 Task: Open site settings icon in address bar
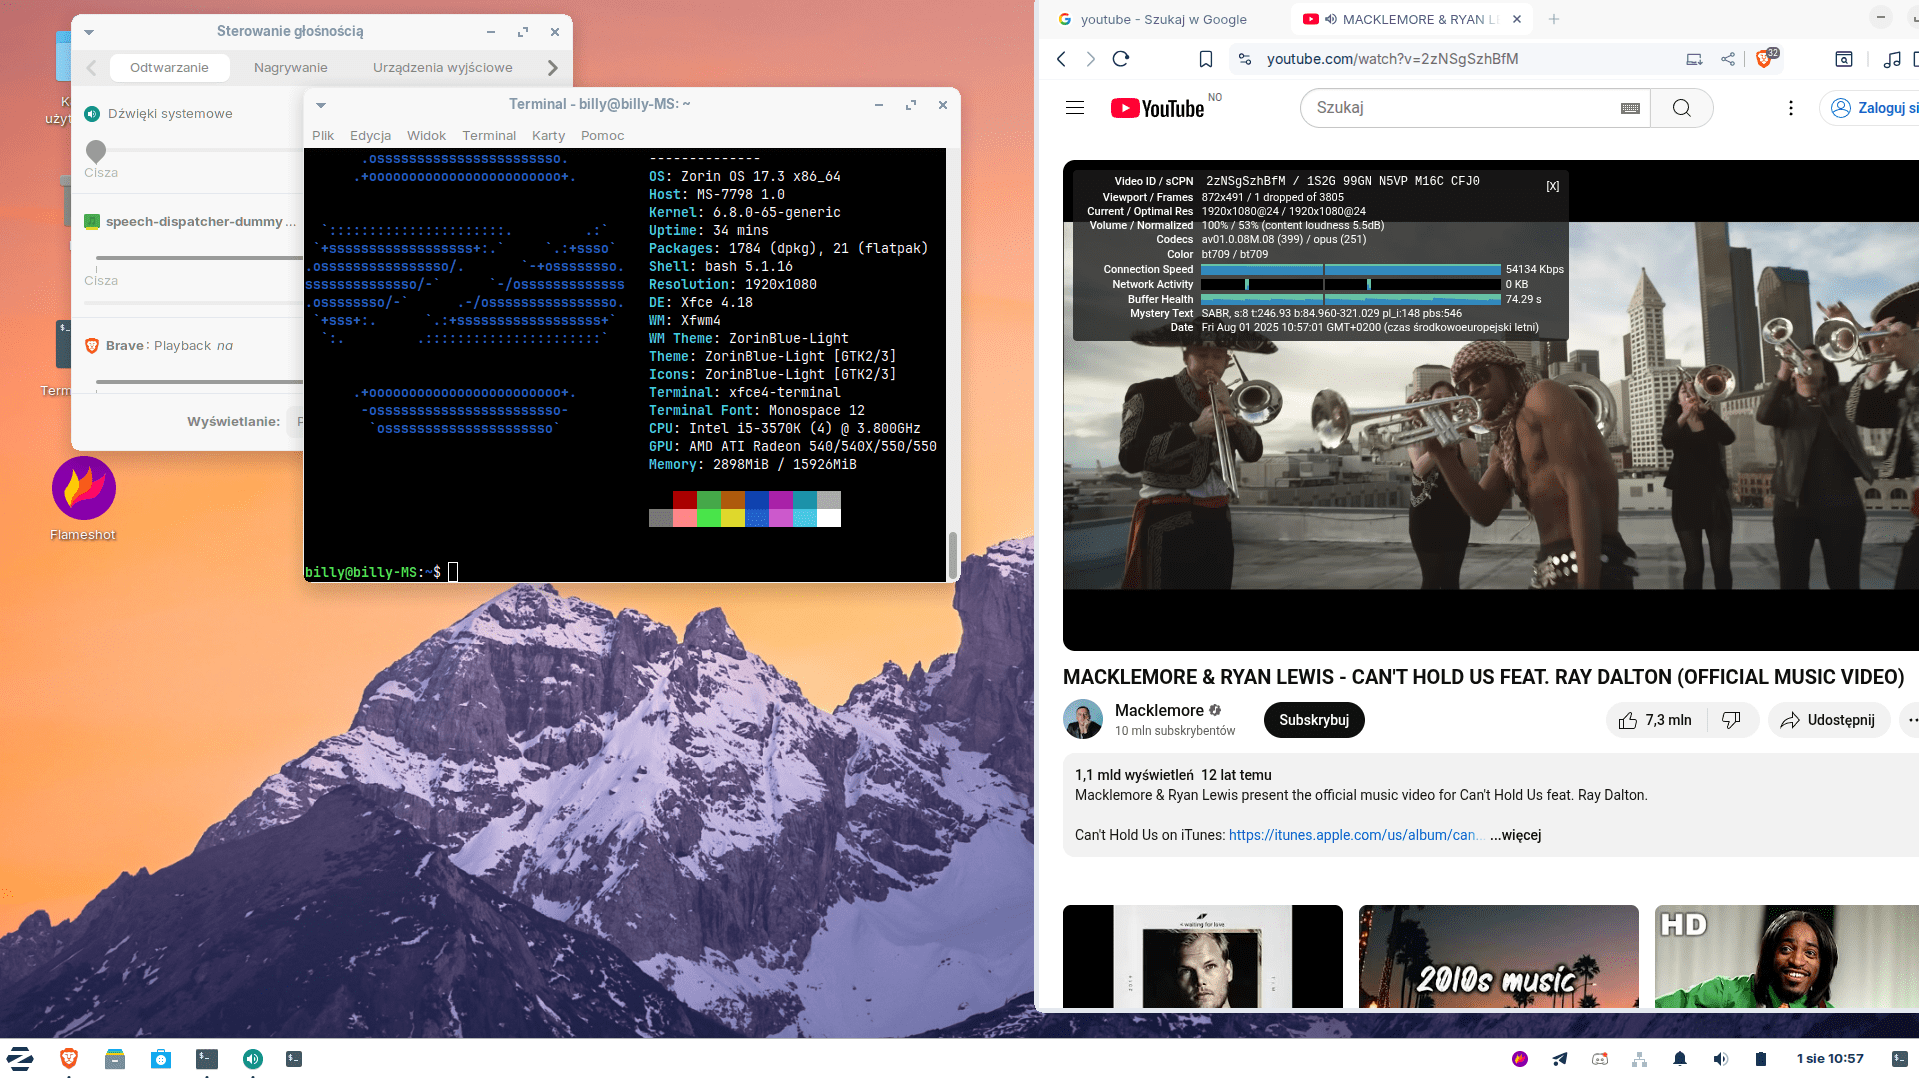click(x=1245, y=59)
